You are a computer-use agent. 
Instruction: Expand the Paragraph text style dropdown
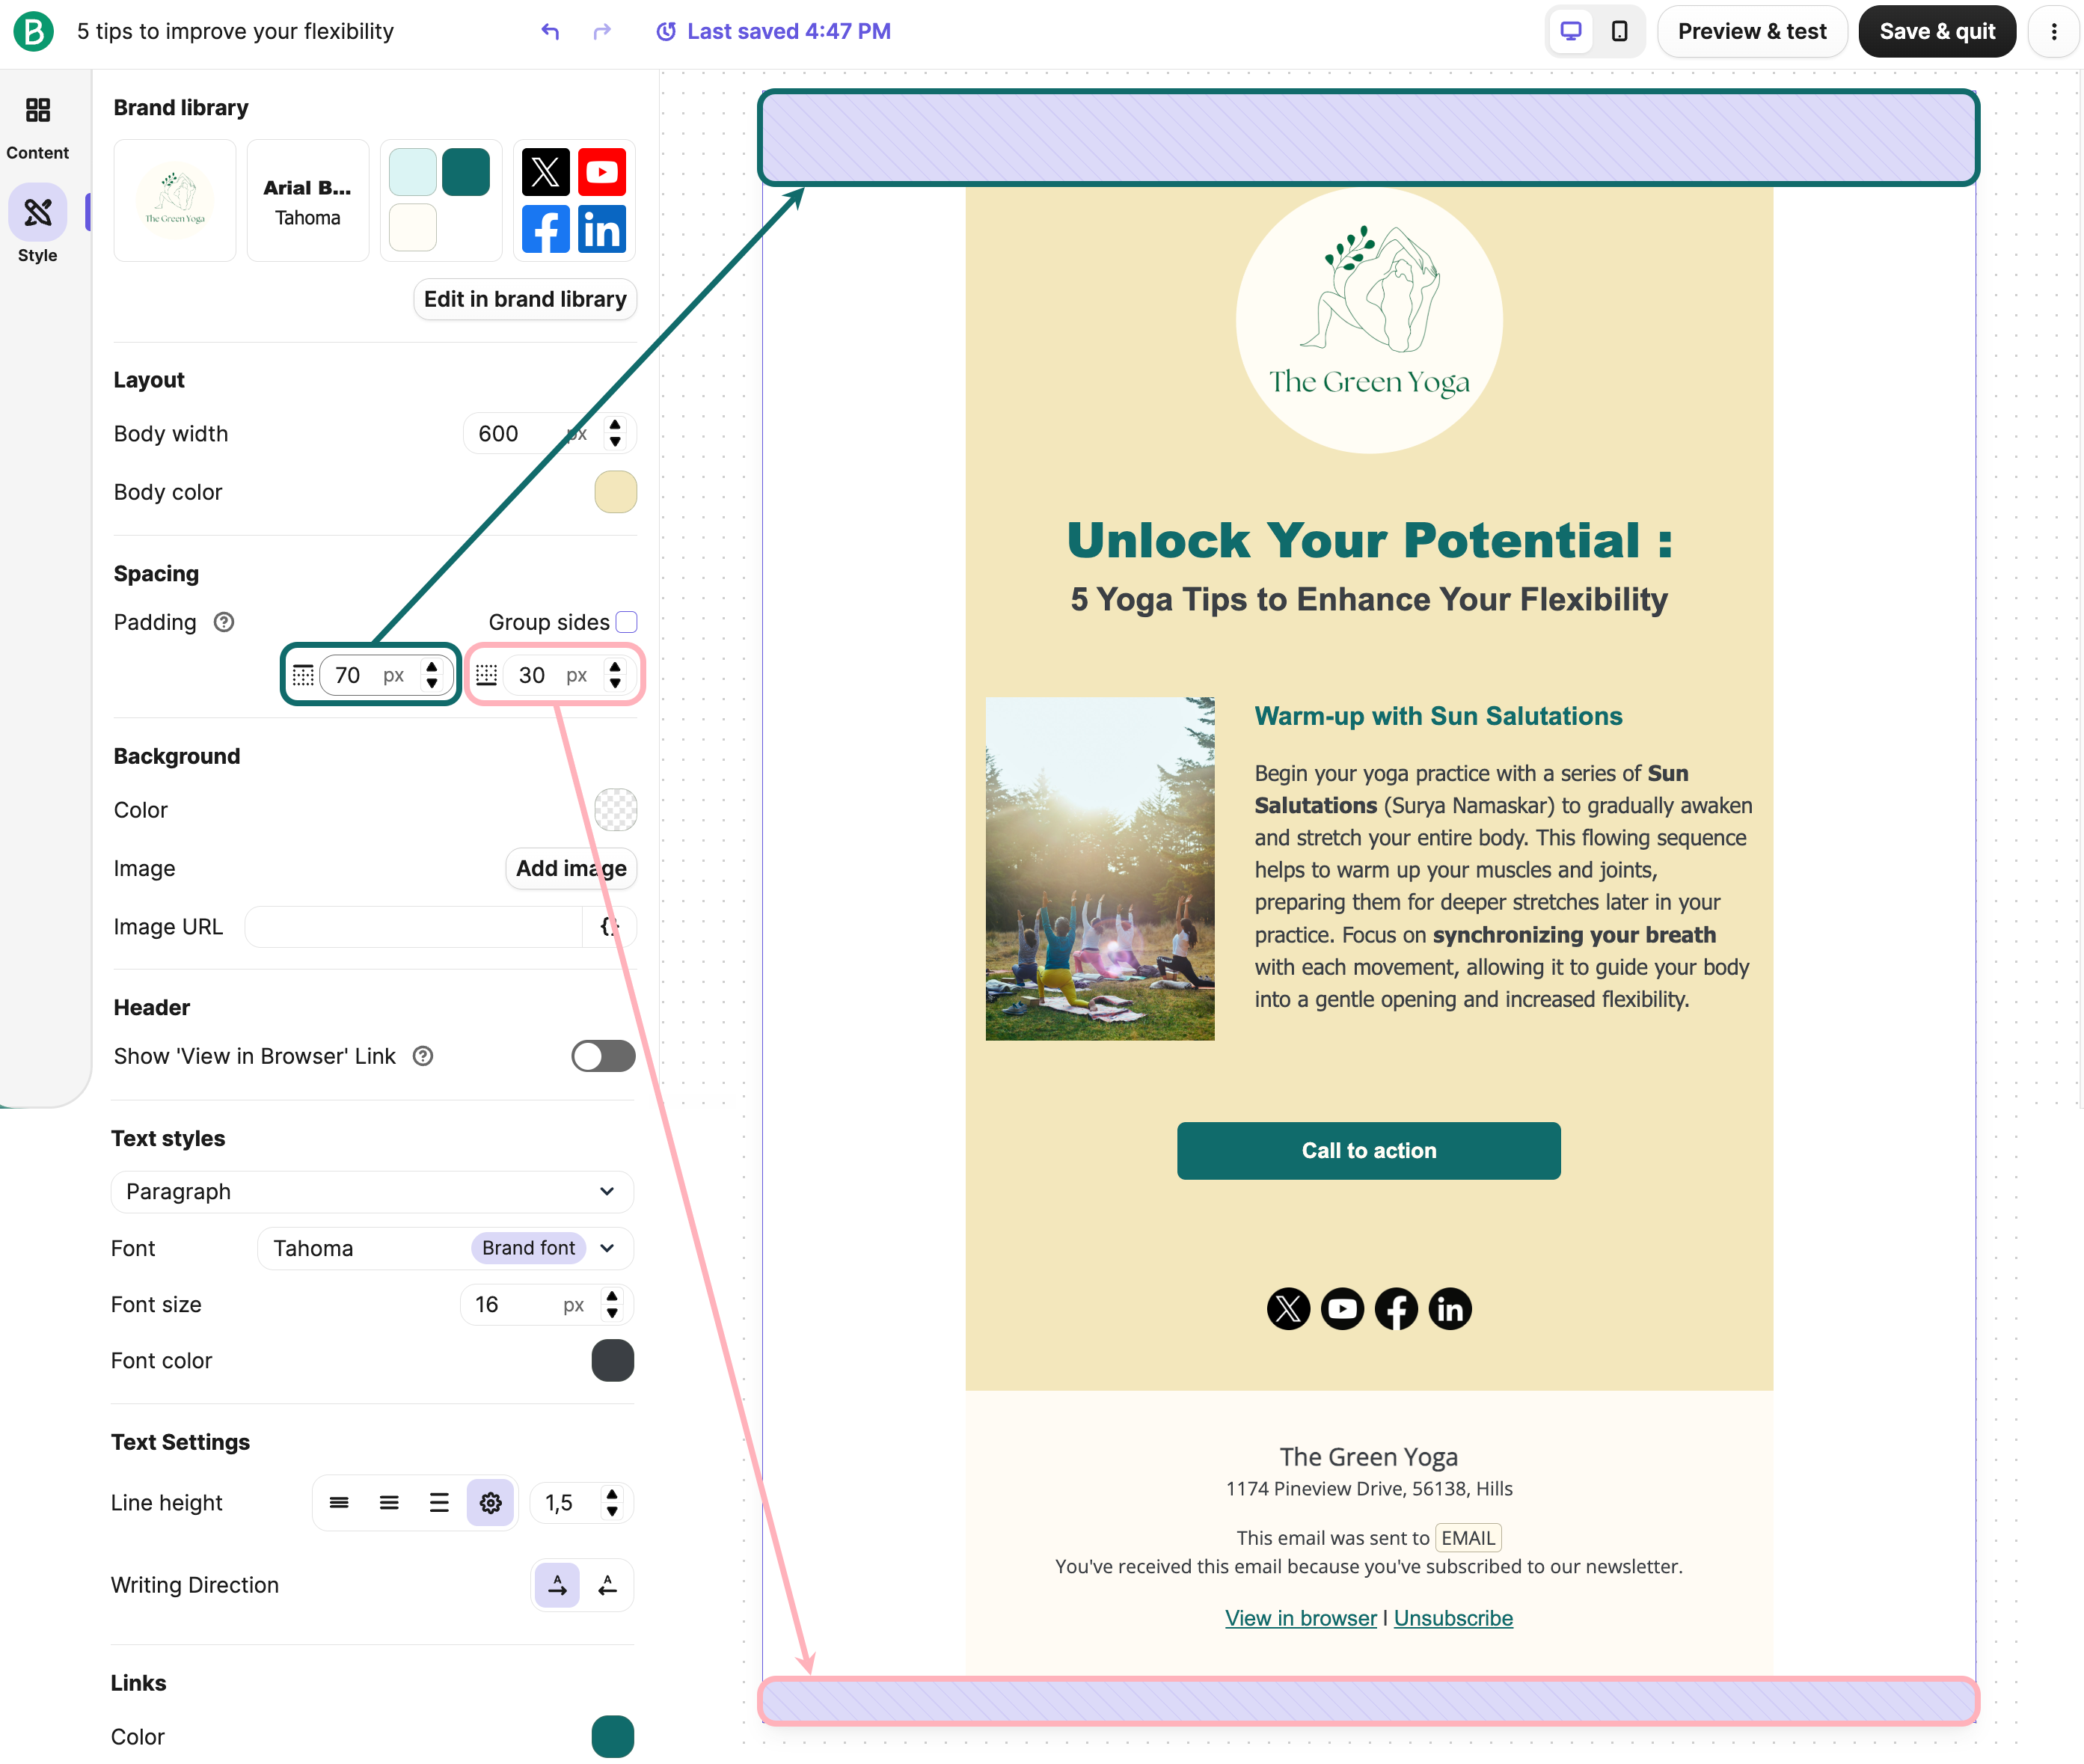coord(372,1191)
